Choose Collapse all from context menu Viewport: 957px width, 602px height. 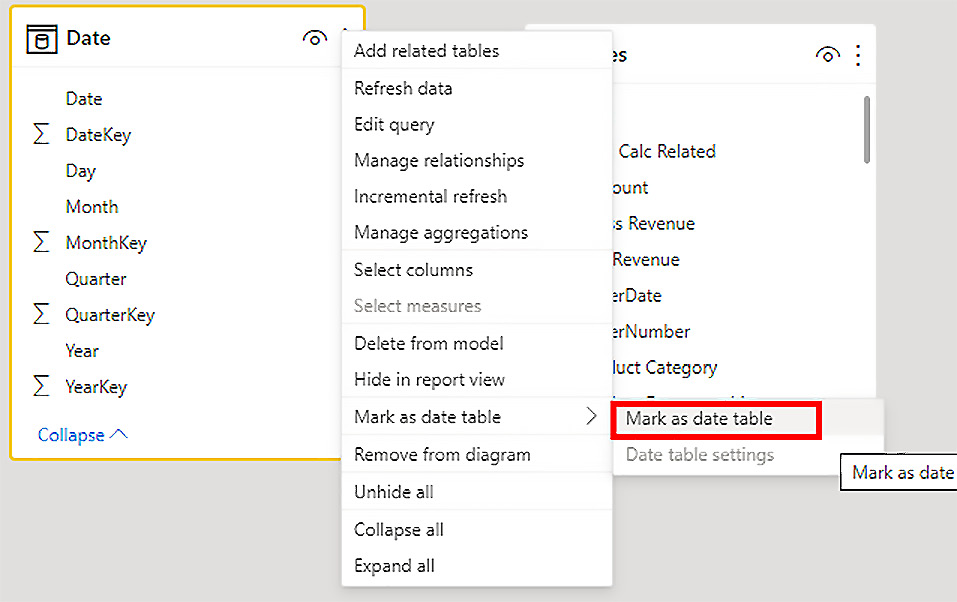(x=398, y=530)
